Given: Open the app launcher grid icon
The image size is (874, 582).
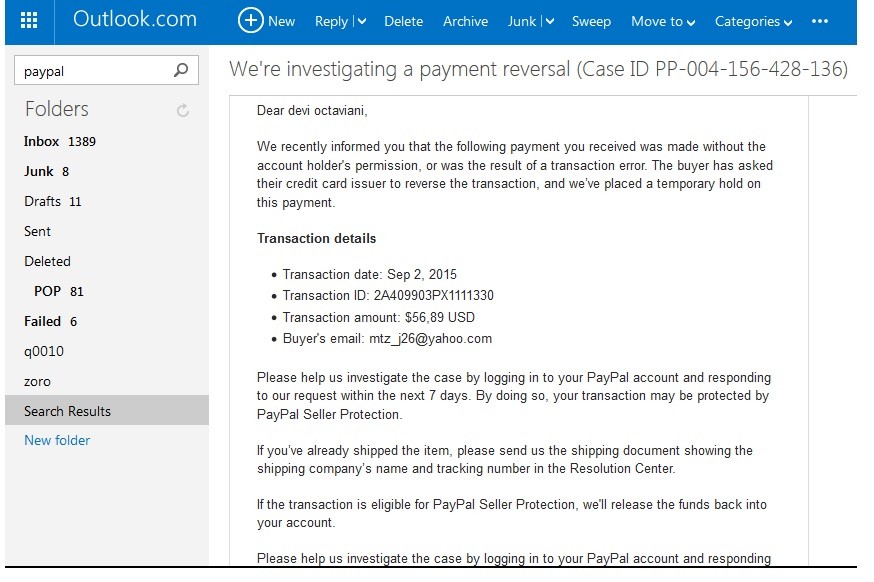Looking at the screenshot, I should click(29, 21).
